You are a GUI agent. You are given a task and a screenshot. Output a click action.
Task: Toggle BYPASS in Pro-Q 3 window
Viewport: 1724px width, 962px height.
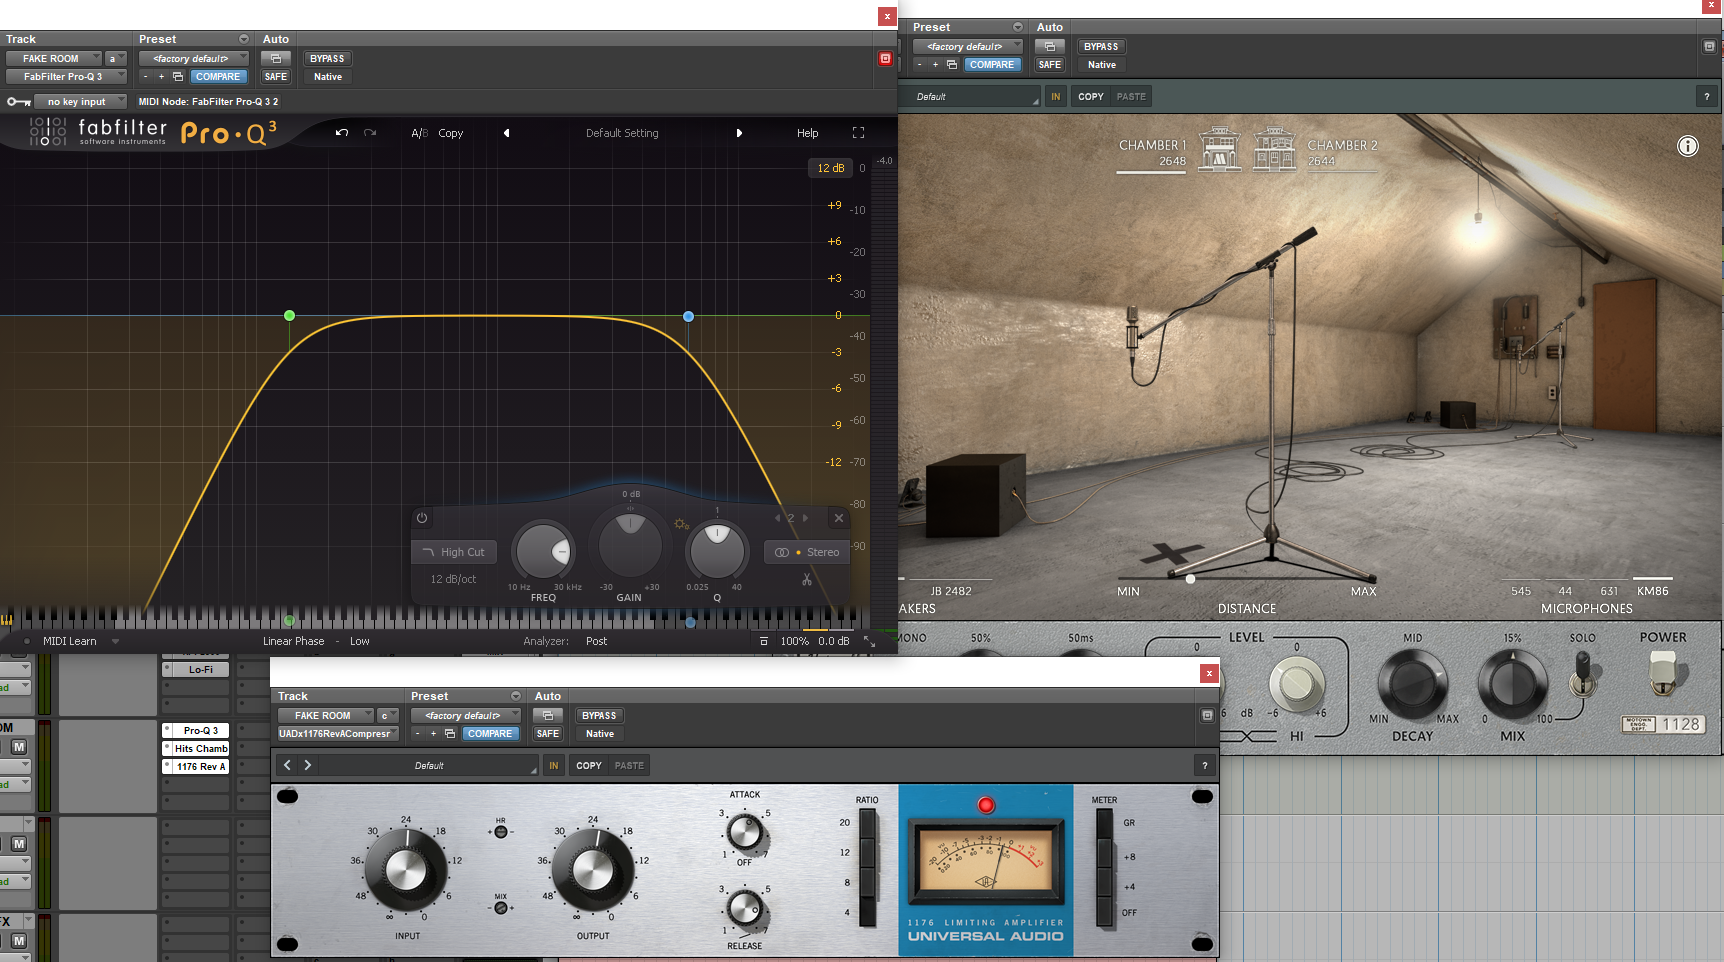click(327, 59)
